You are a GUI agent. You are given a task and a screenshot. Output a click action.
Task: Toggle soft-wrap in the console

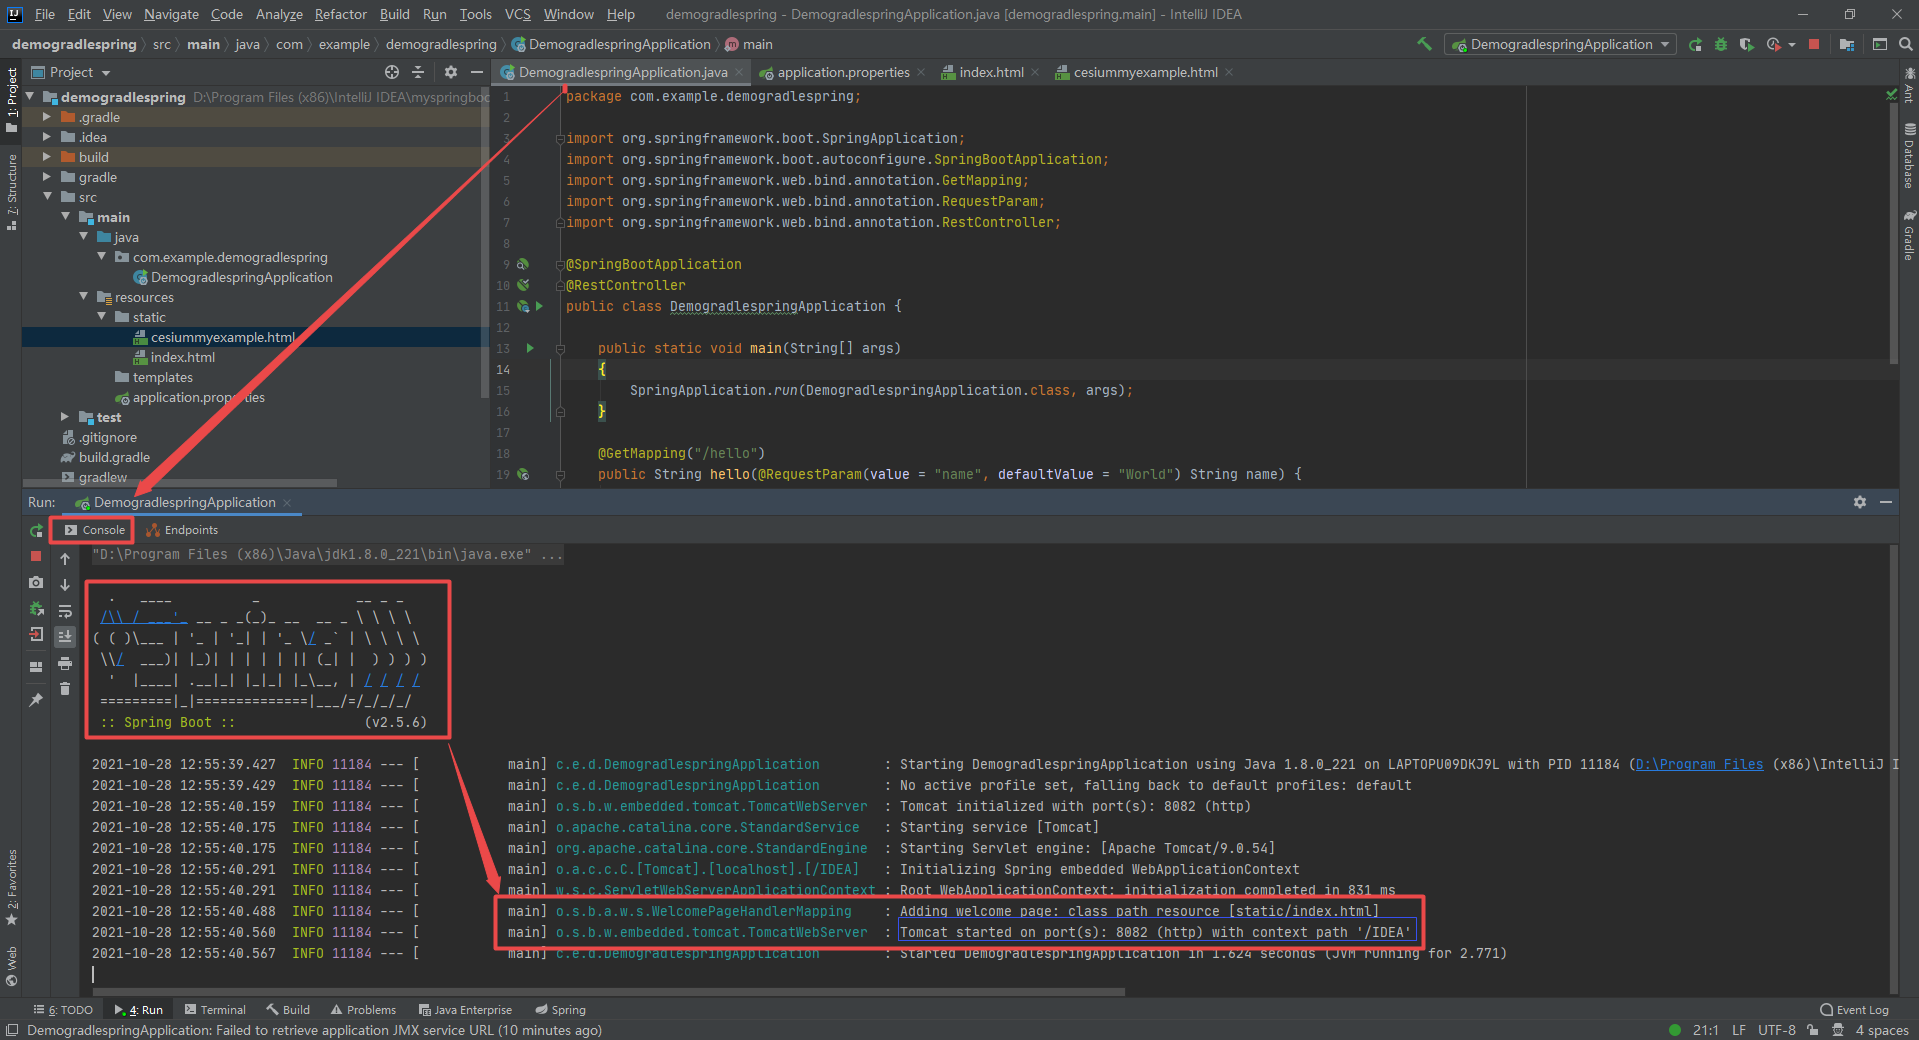point(65,611)
